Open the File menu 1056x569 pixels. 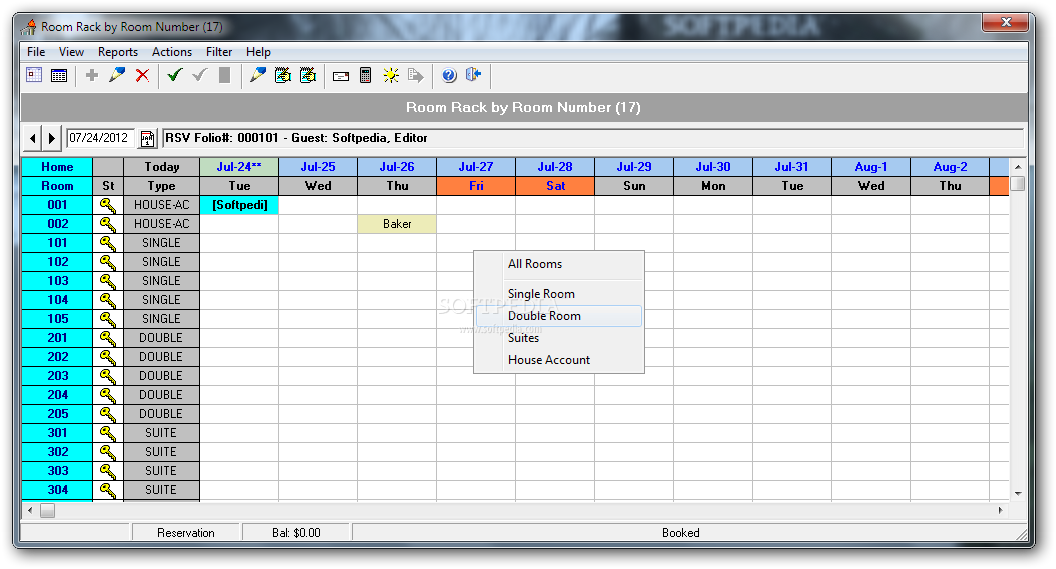click(x=36, y=52)
